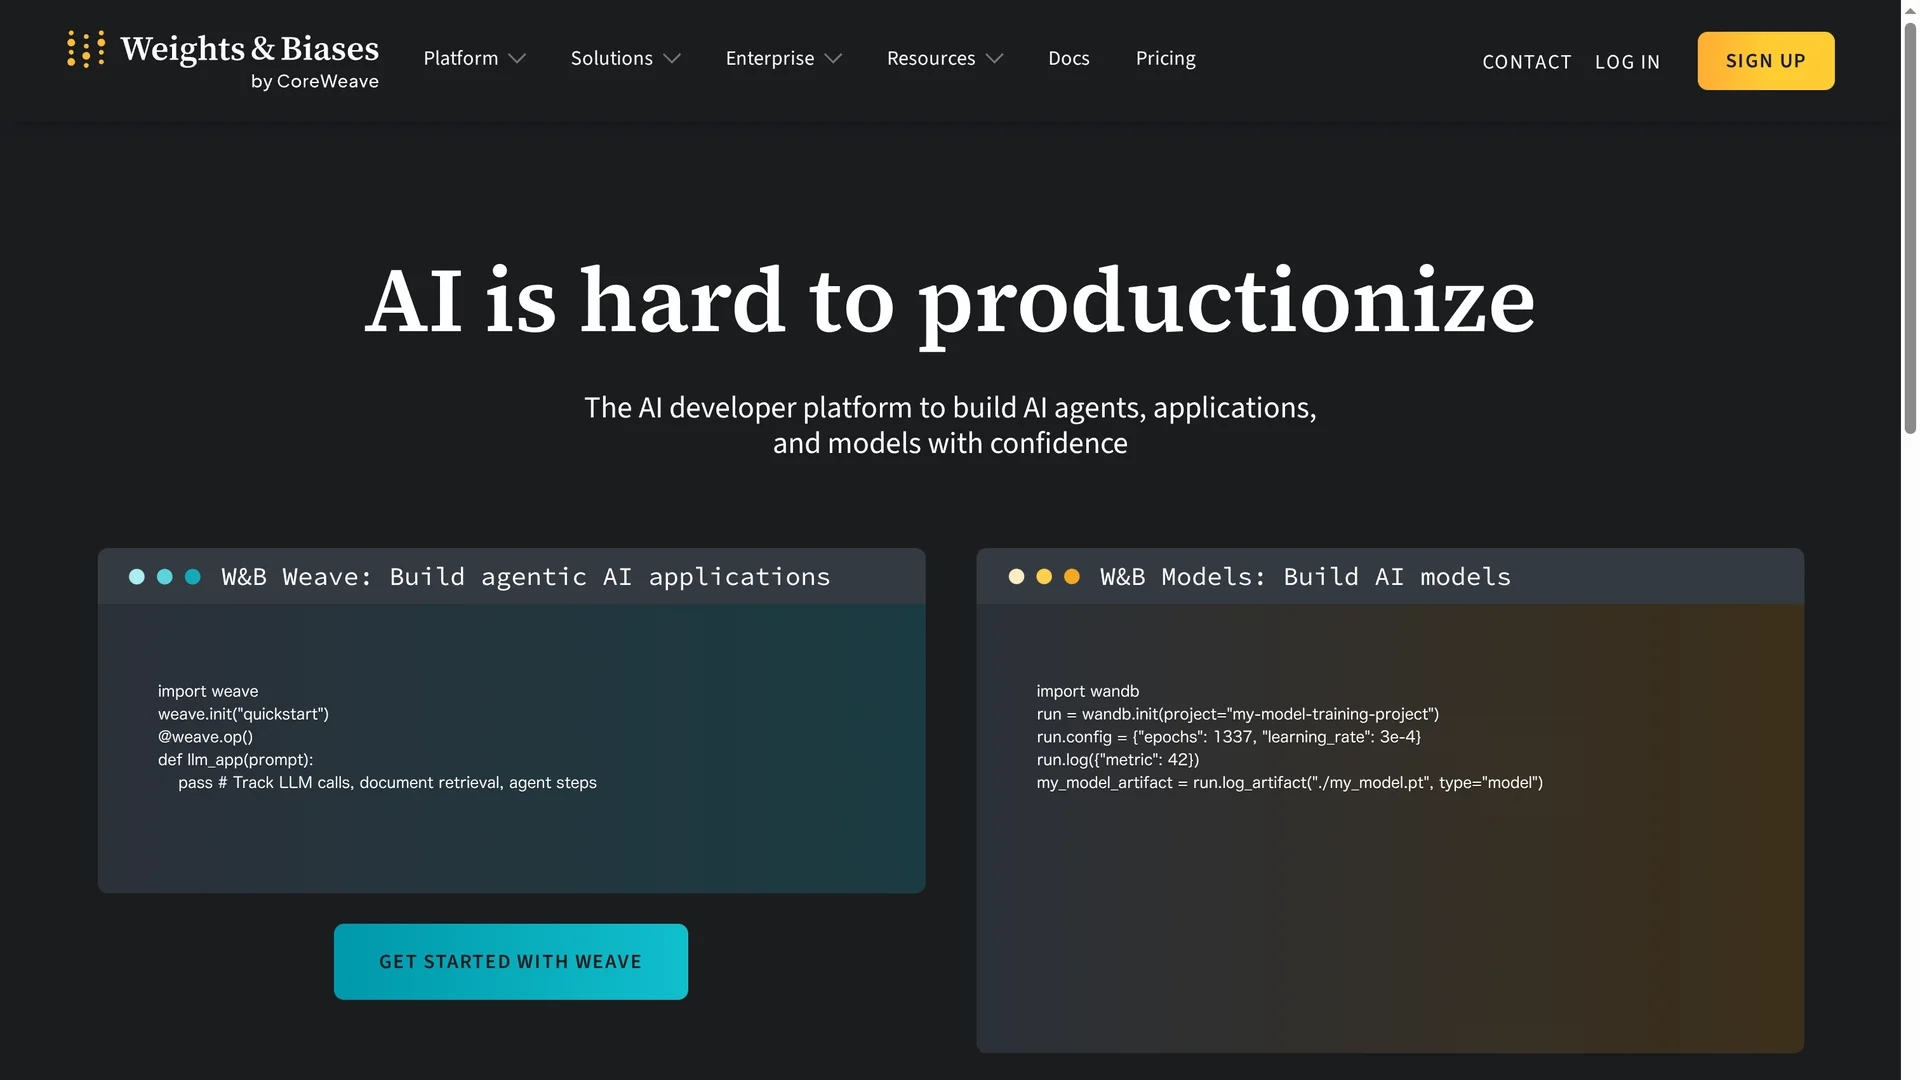Click the @weave.op() decorator line
The height and width of the screenshot is (1080, 1920).
click(x=205, y=737)
